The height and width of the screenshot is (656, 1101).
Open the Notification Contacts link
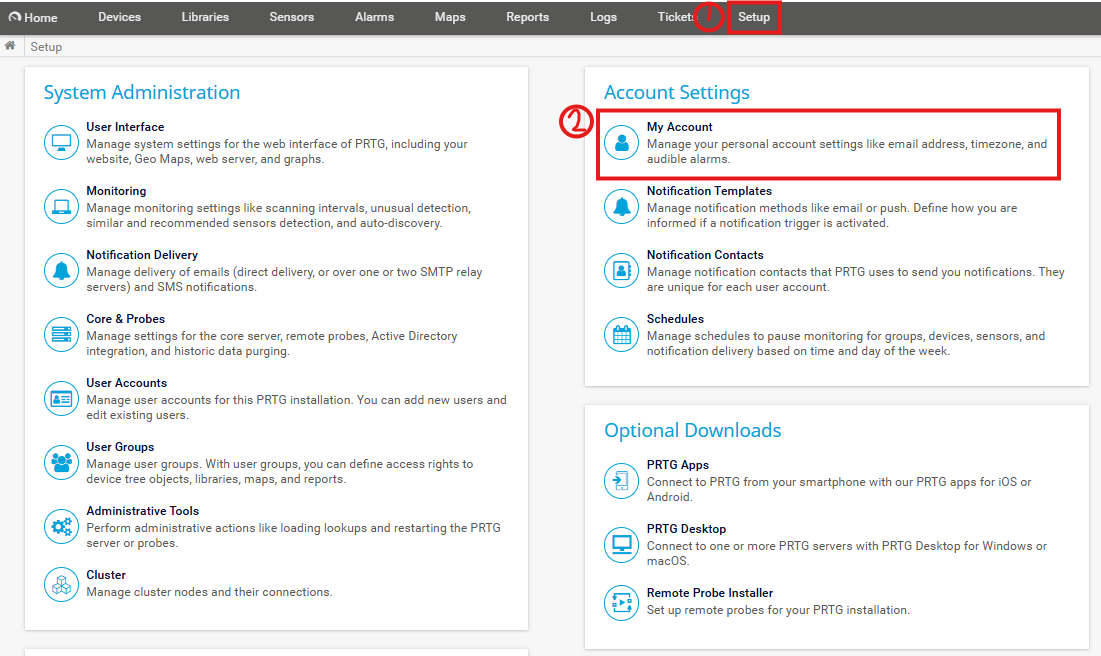tap(705, 255)
